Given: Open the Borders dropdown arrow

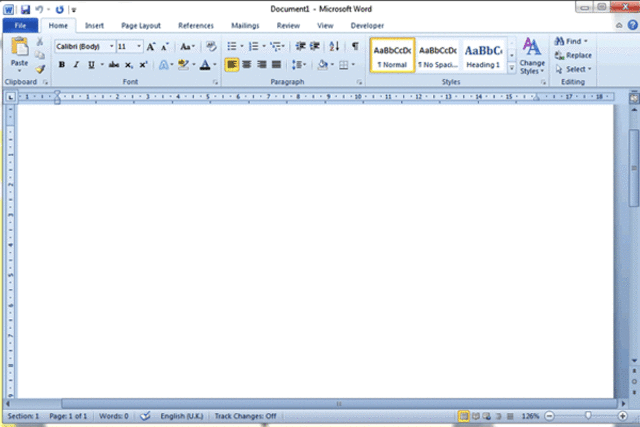Looking at the screenshot, I should click(353, 64).
